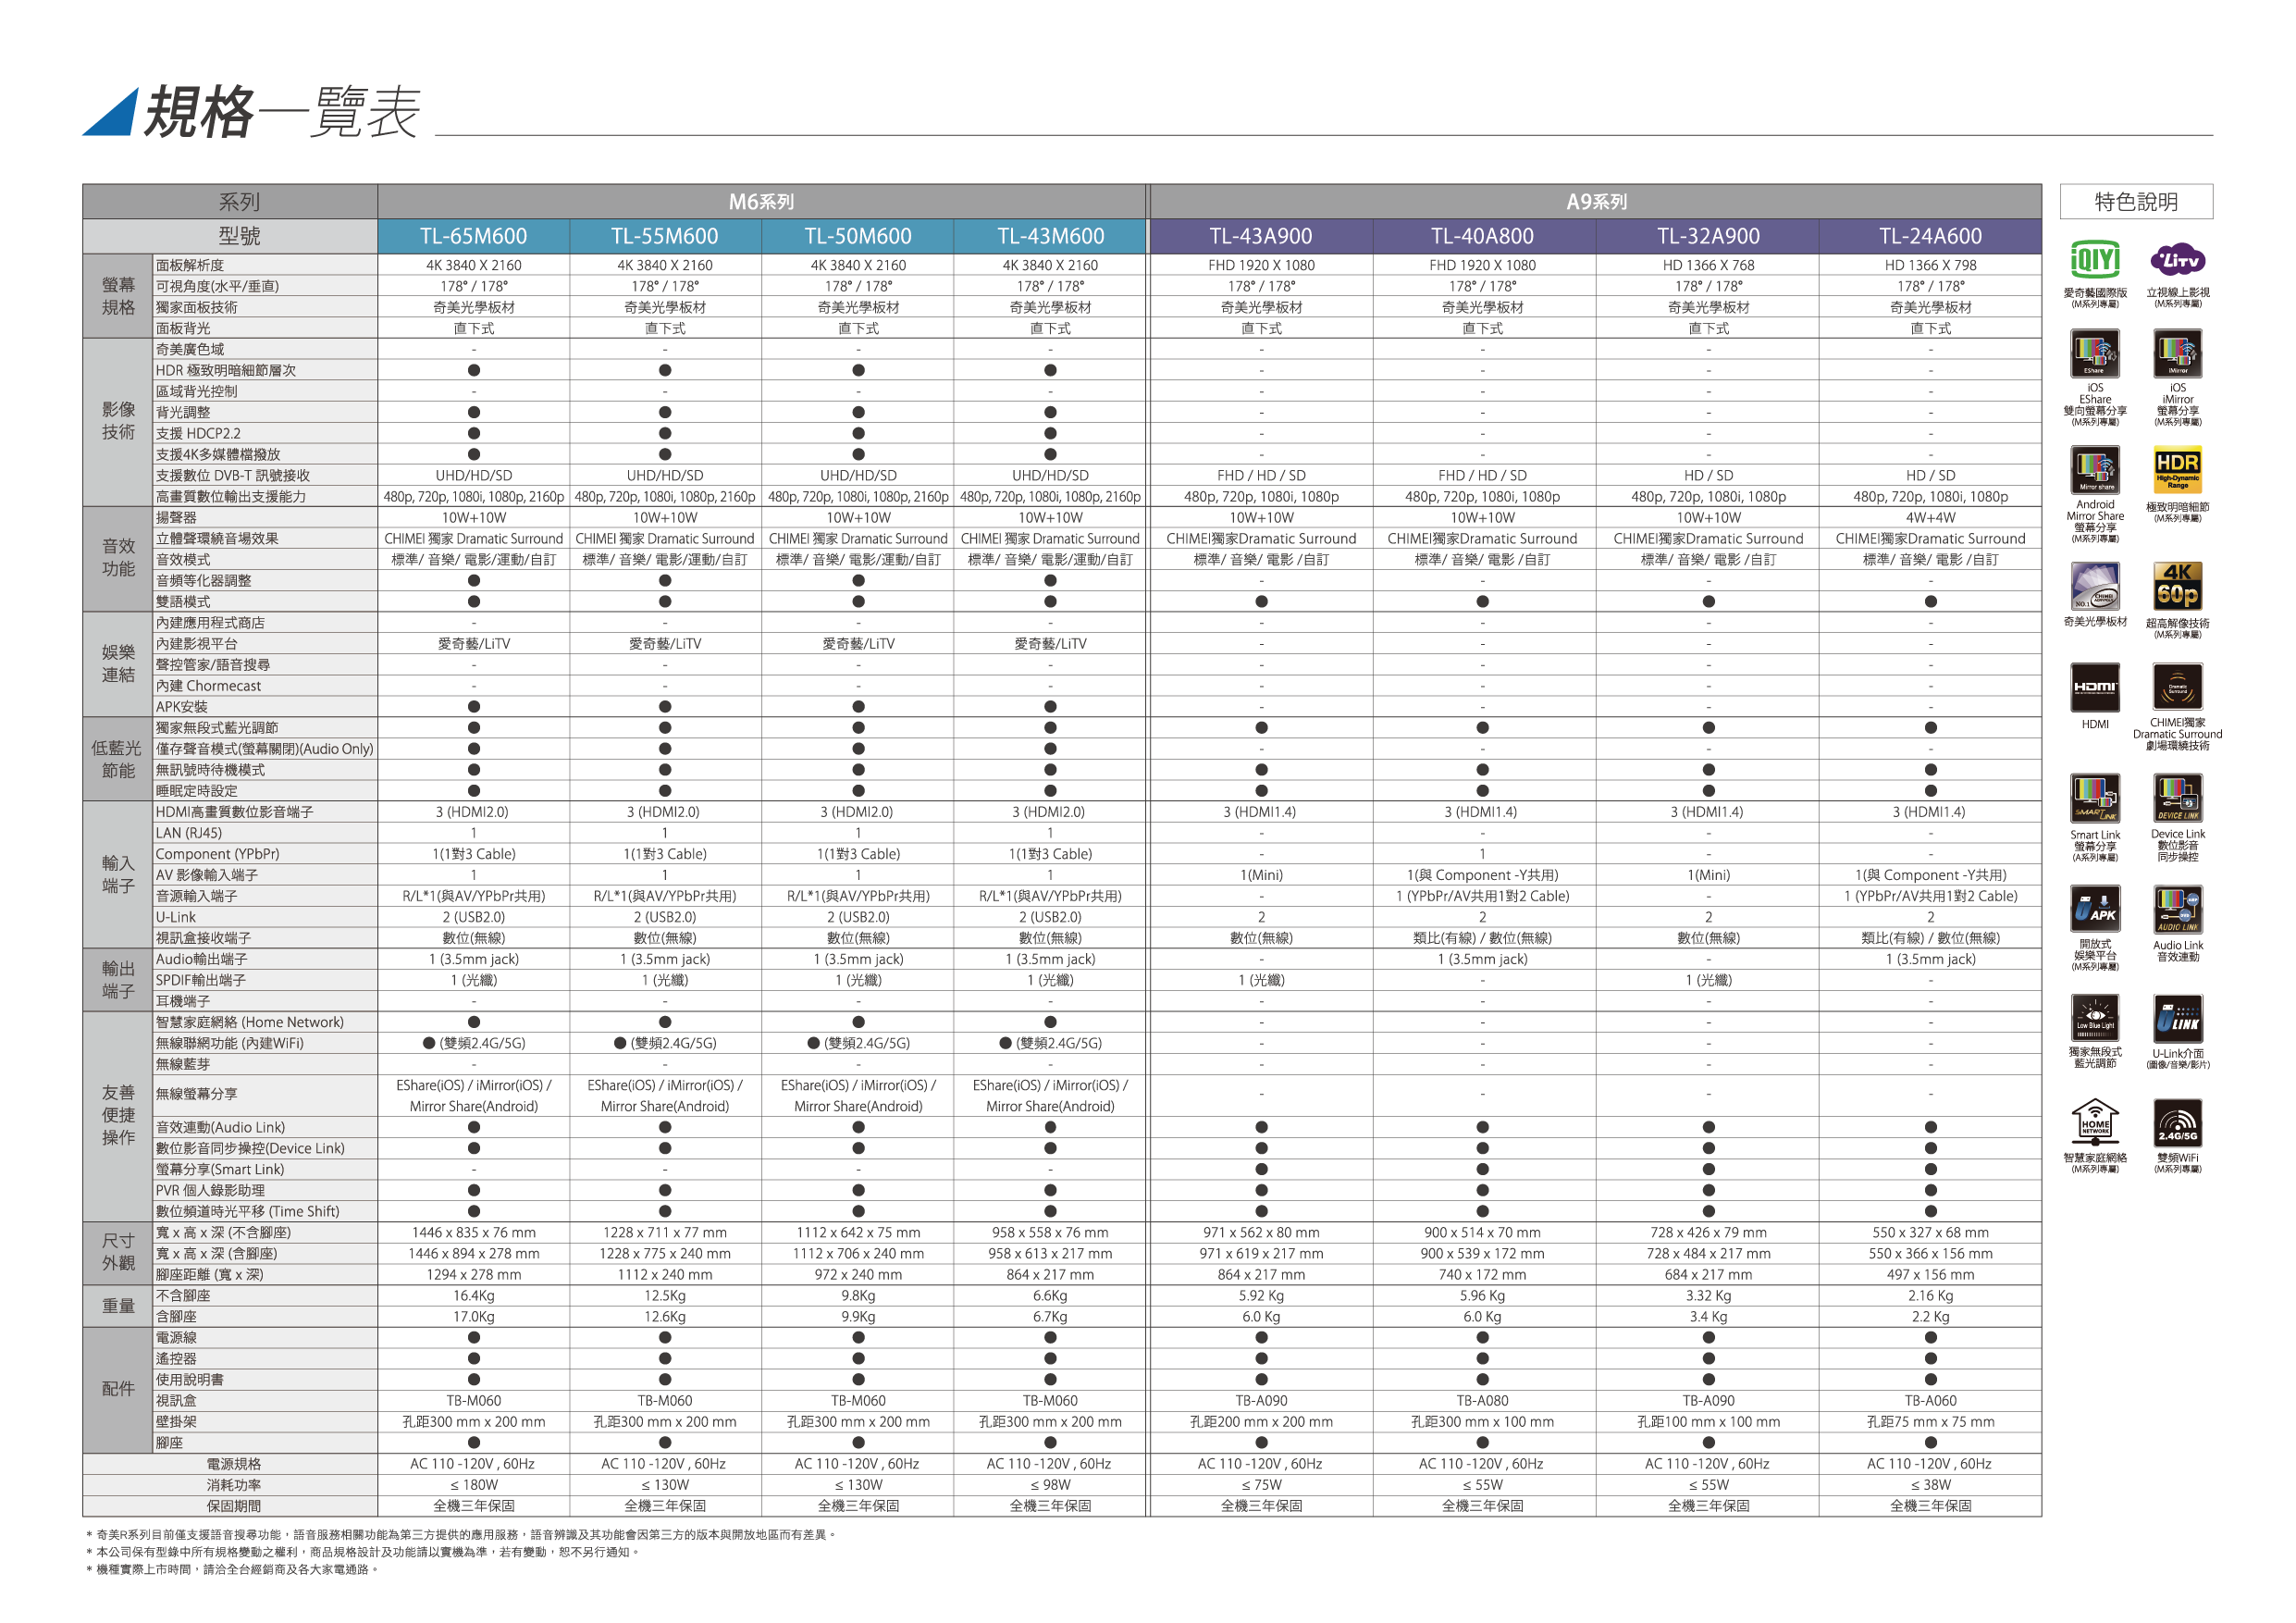The image size is (2296, 1623).
Task: Select the TL-43A900 model column header
Action: (x=1260, y=236)
